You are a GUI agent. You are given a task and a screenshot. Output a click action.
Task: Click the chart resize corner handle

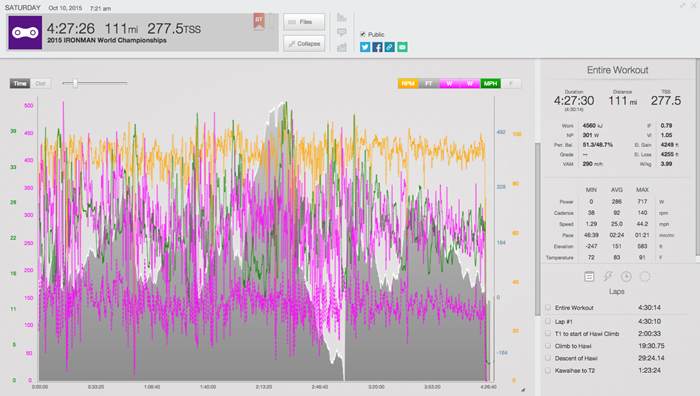(523, 390)
